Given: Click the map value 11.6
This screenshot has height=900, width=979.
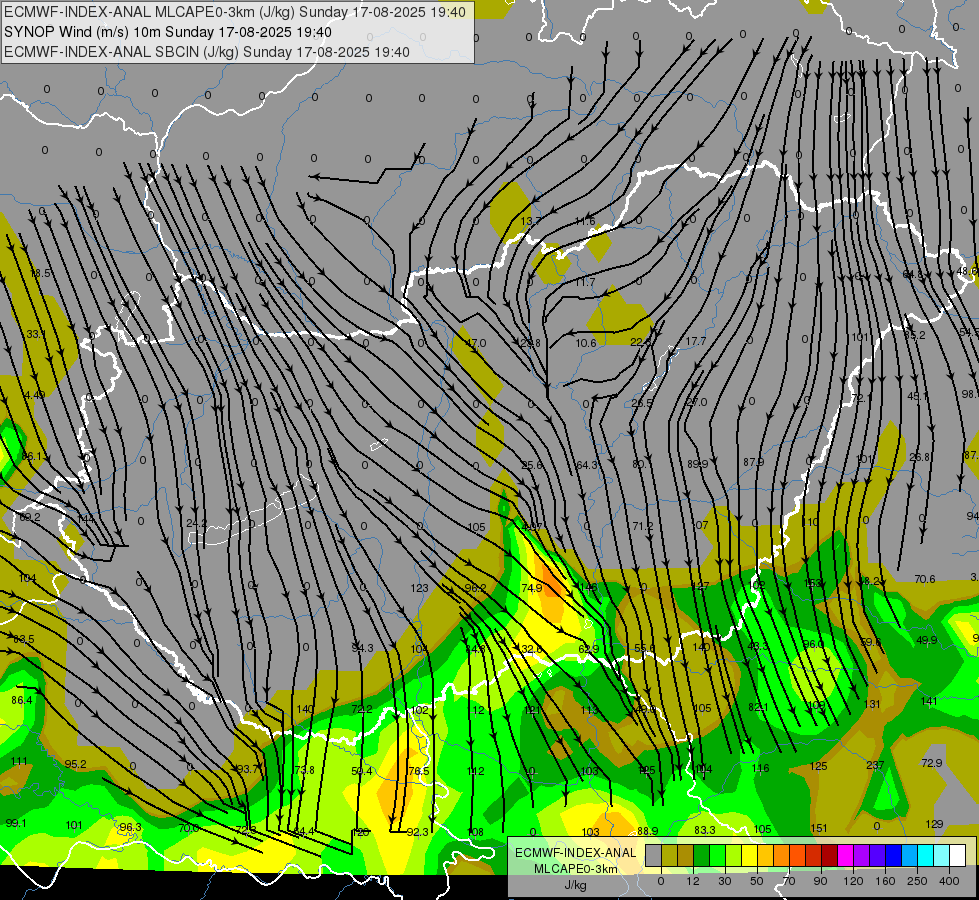Looking at the screenshot, I should tap(586, 221).
